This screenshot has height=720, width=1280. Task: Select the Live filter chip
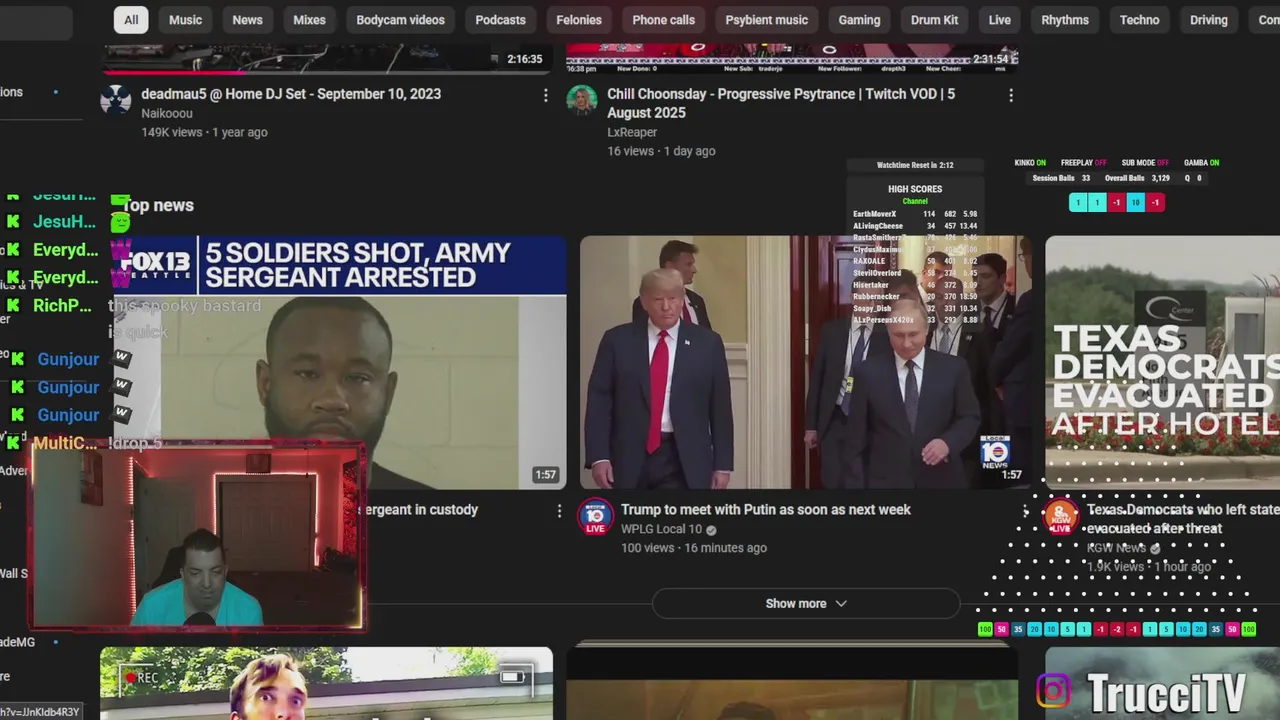999,20
